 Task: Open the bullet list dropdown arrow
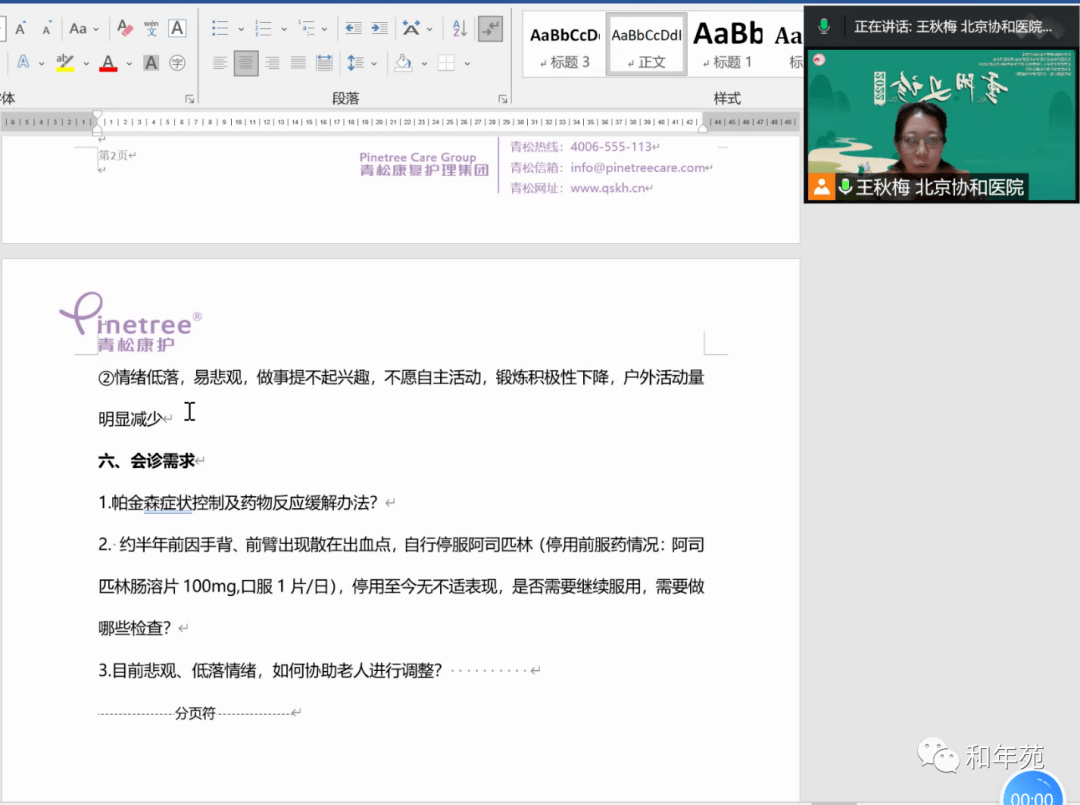point(241,29)
